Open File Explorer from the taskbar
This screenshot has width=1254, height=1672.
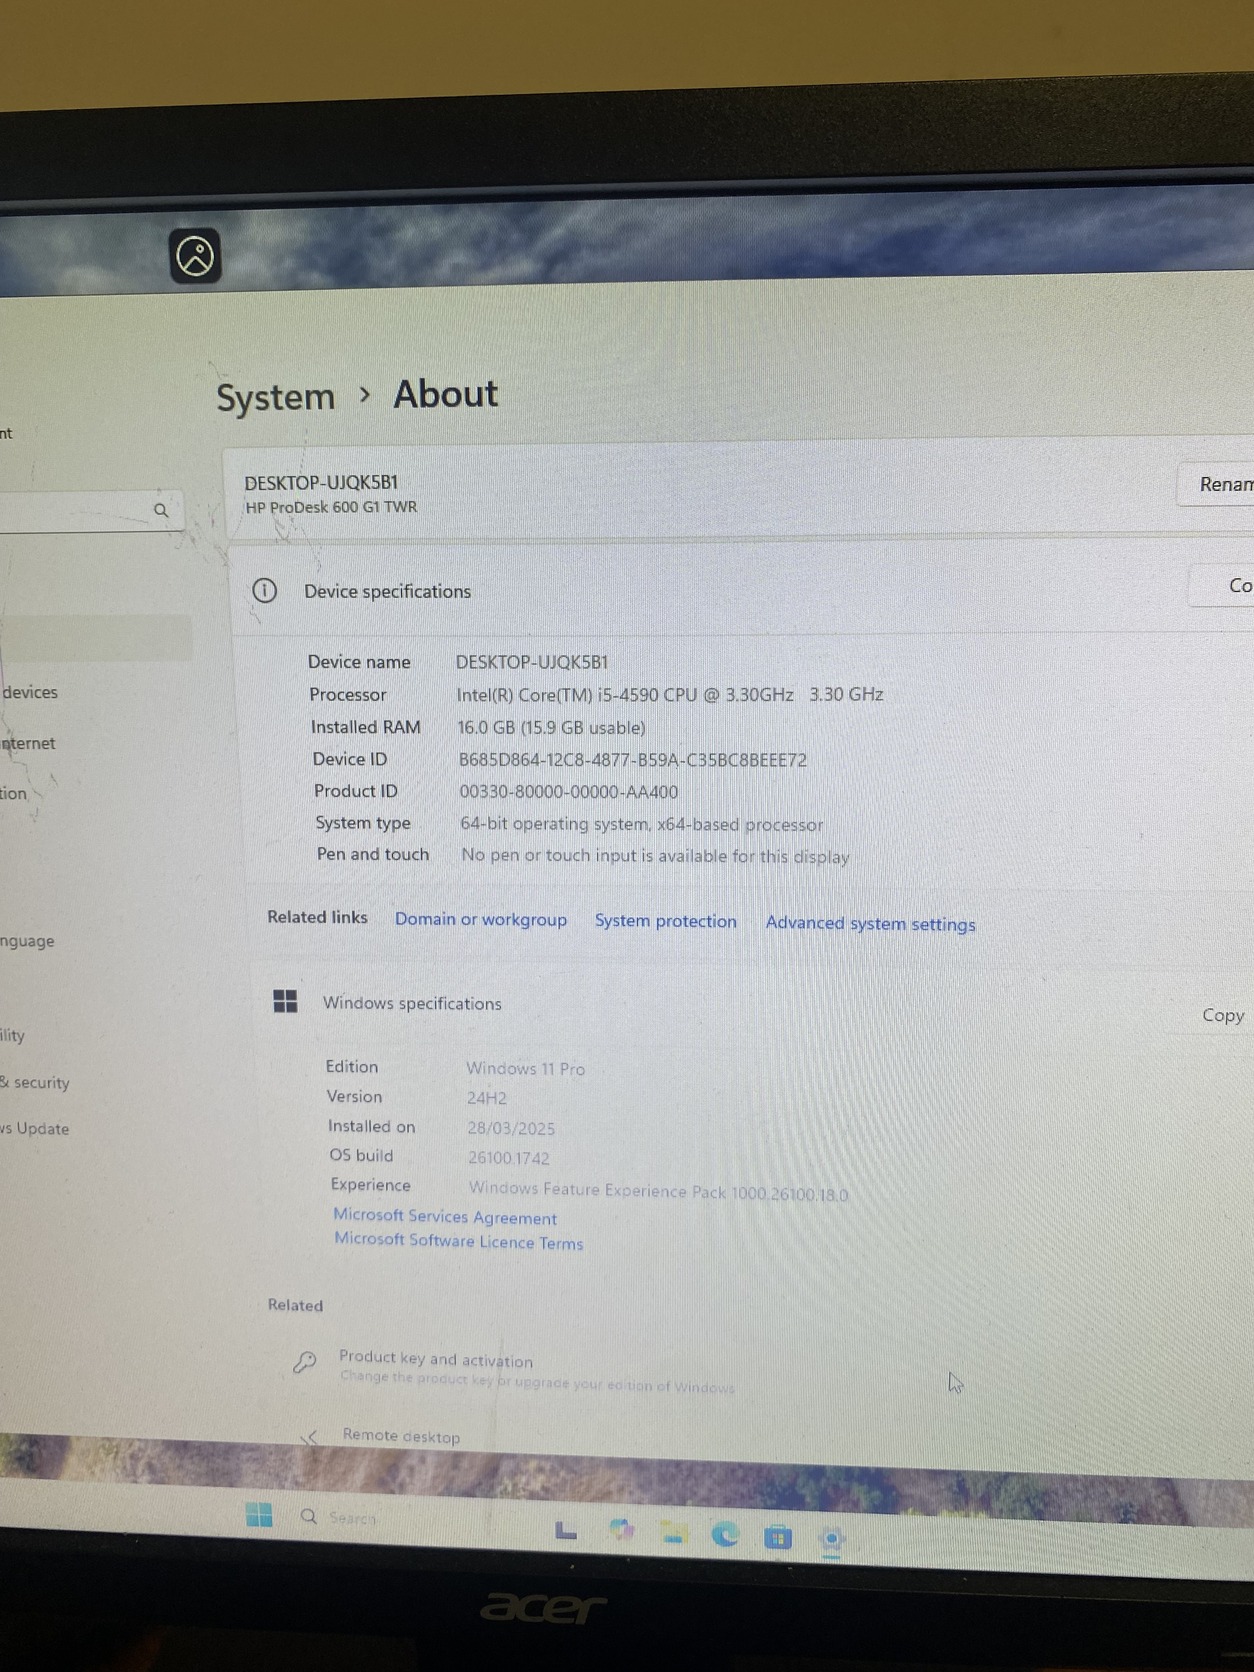pos(673,1533)
